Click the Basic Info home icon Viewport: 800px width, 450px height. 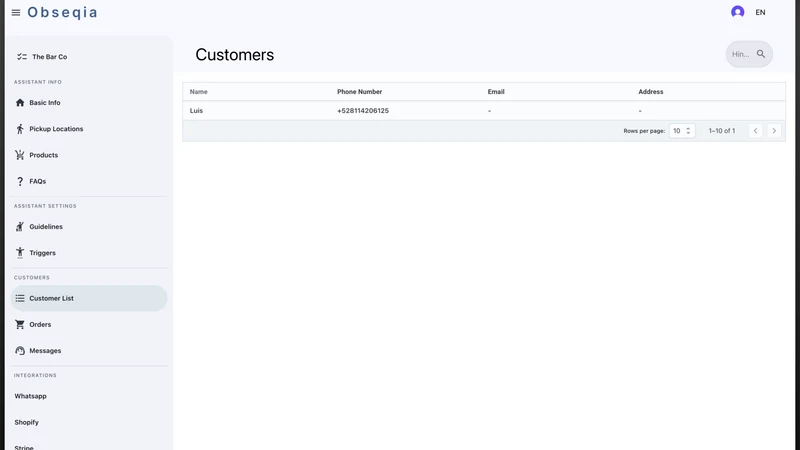(20, 103)
